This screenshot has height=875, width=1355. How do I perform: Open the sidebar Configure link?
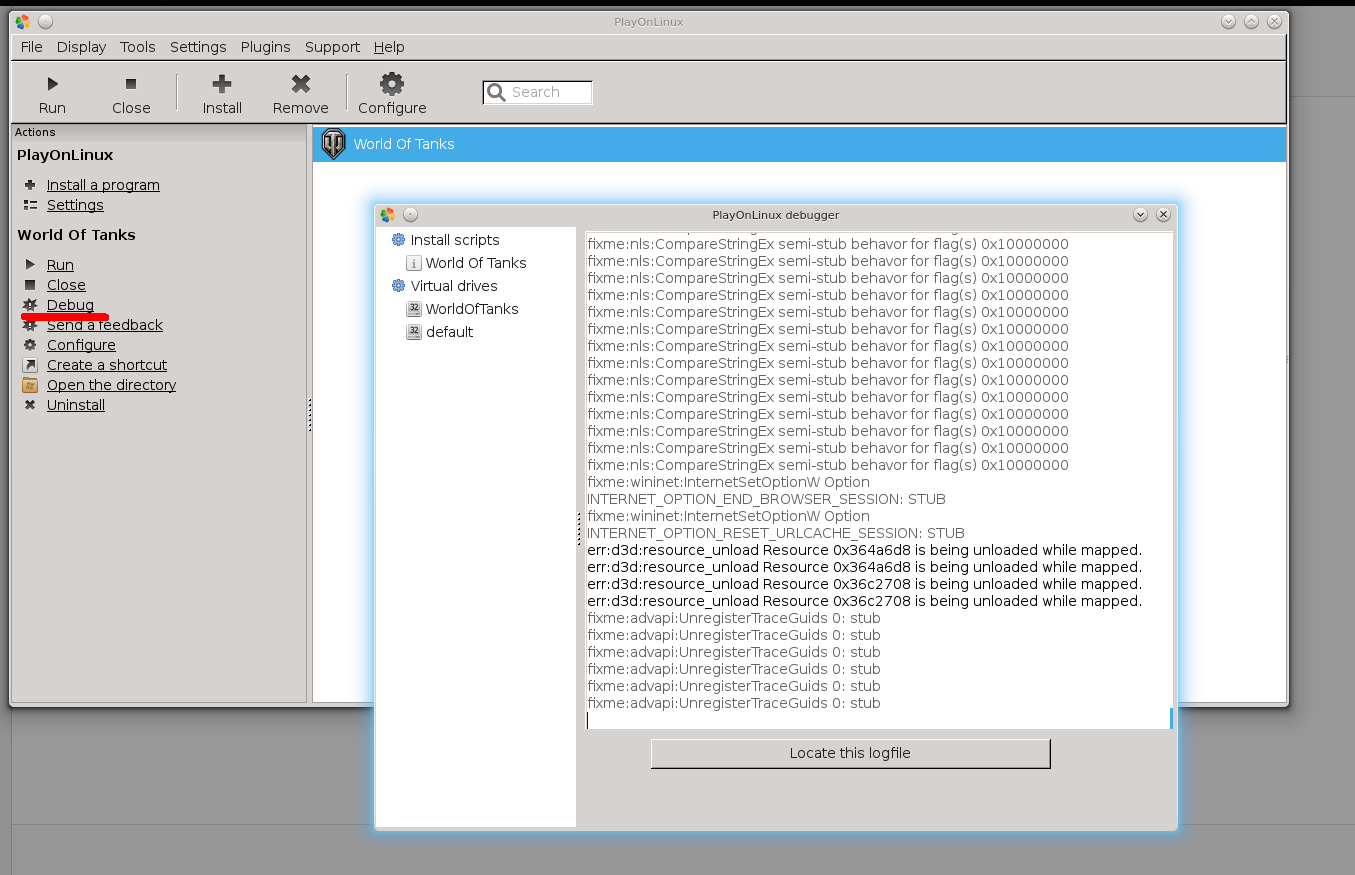81,345
